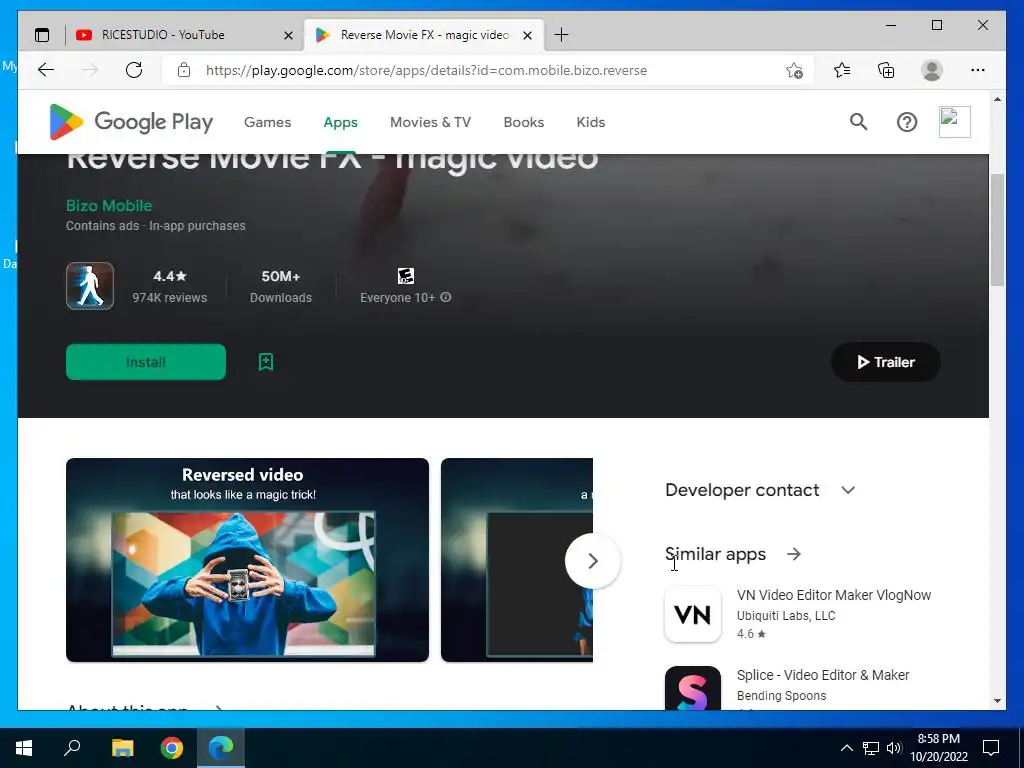Open the Reversed video screenshot thumbnail
Screen dimensions: 1024x768
click(248, 560)
